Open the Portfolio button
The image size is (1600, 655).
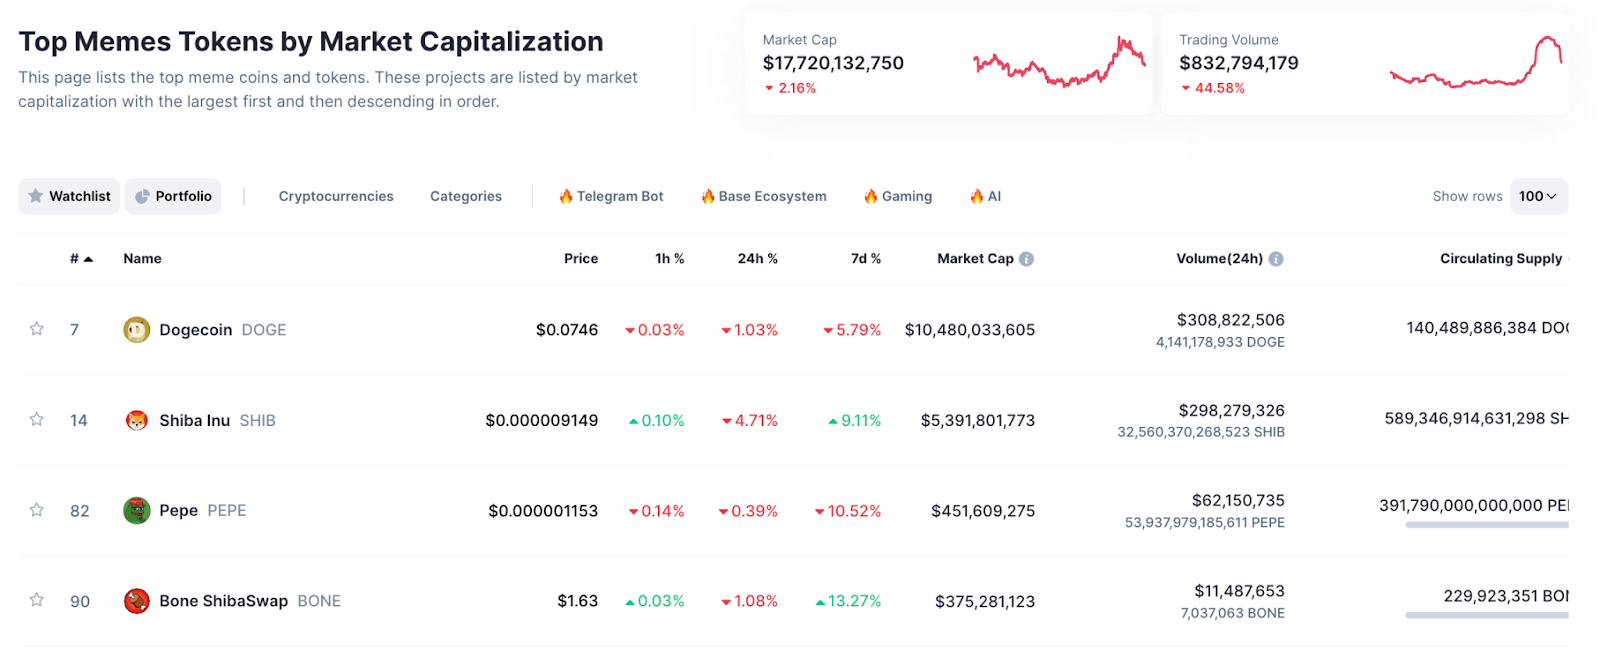(173, 196)
